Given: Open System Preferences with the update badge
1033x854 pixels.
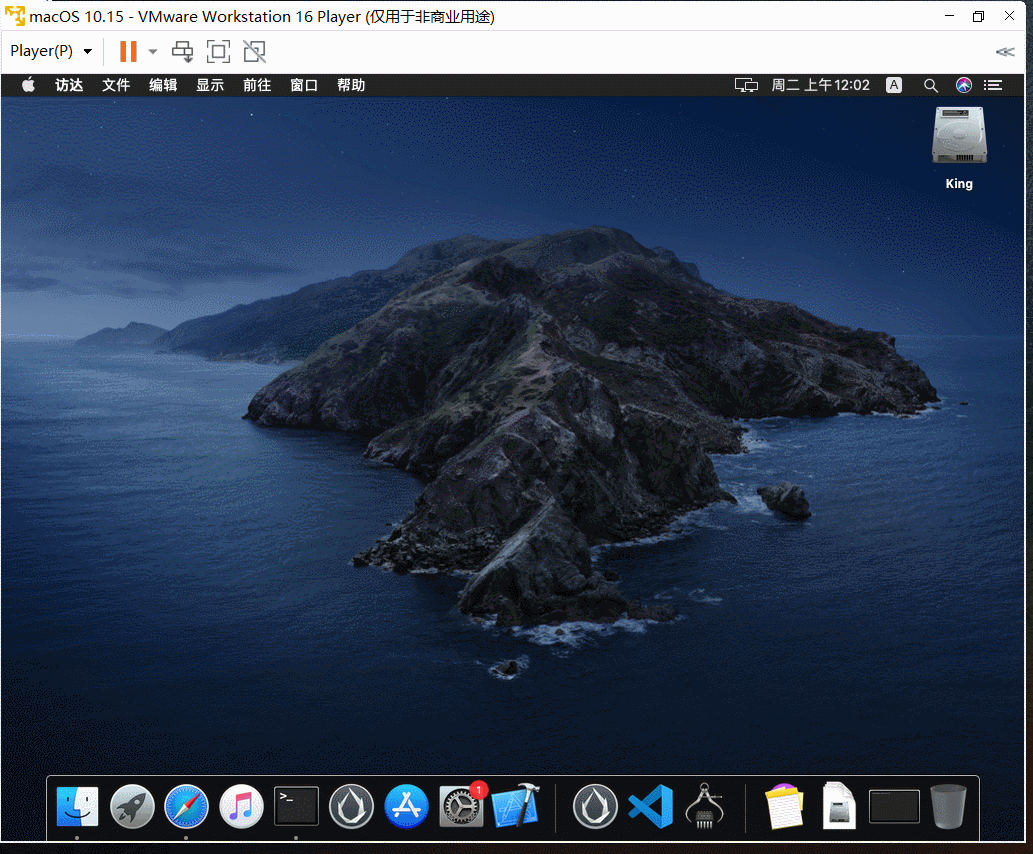Looking at the screenshot, I should [462, 805].
